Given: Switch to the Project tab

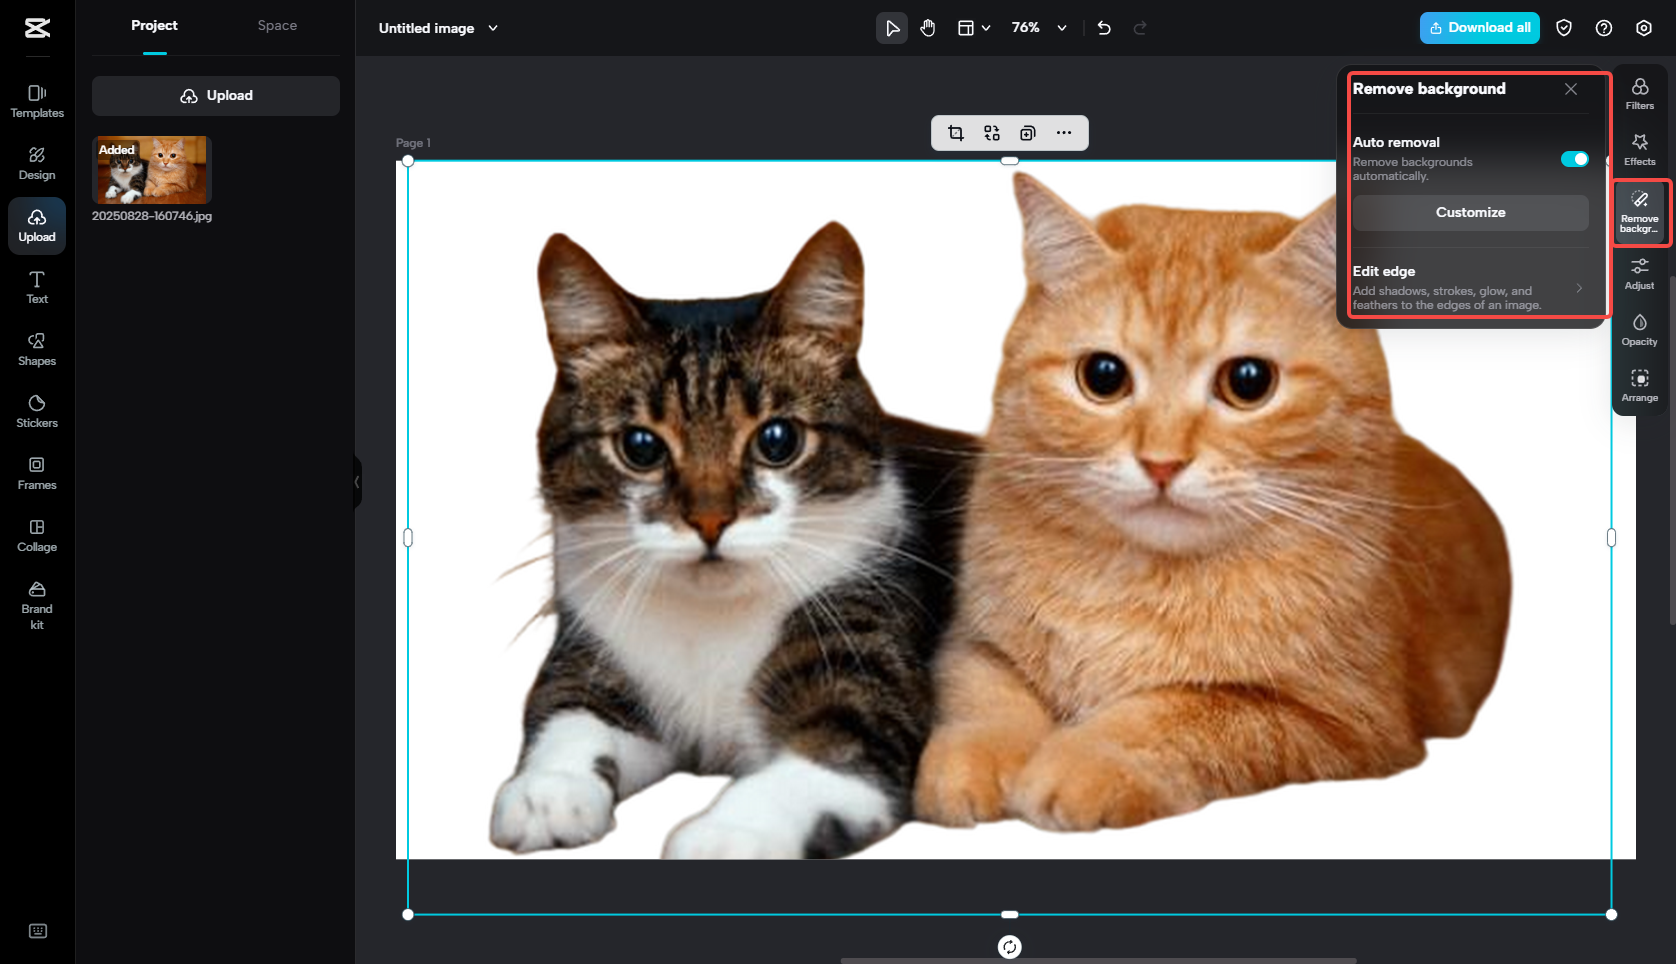Looking at the screenshot, I should pos(154,26).
